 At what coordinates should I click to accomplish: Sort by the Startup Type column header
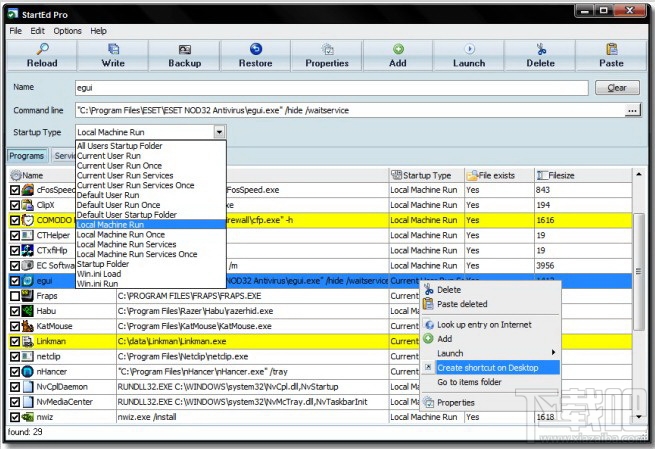coord(426,175)
